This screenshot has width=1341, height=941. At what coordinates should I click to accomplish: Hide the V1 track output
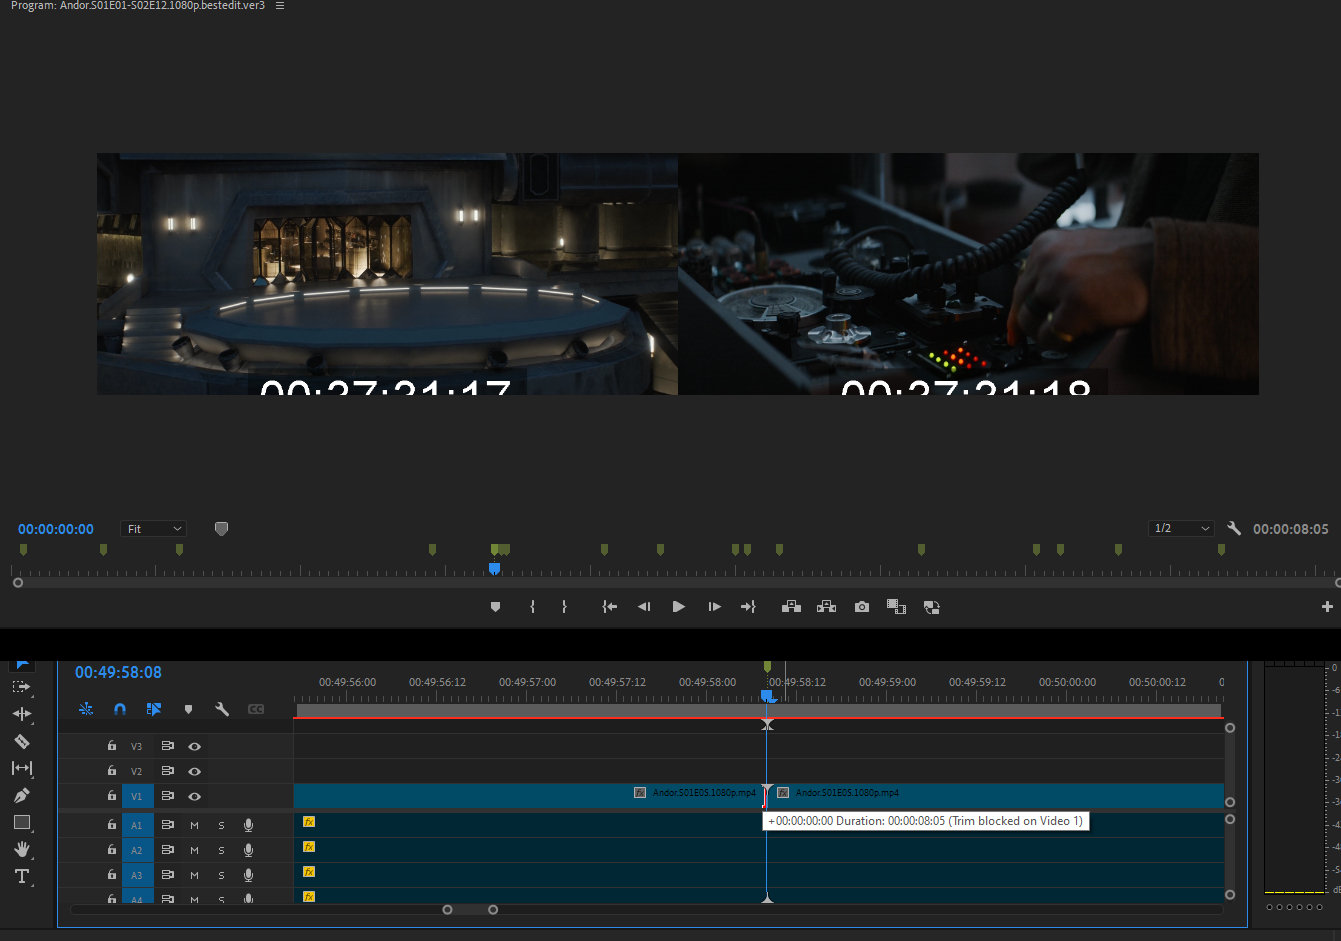pos(195,796)
